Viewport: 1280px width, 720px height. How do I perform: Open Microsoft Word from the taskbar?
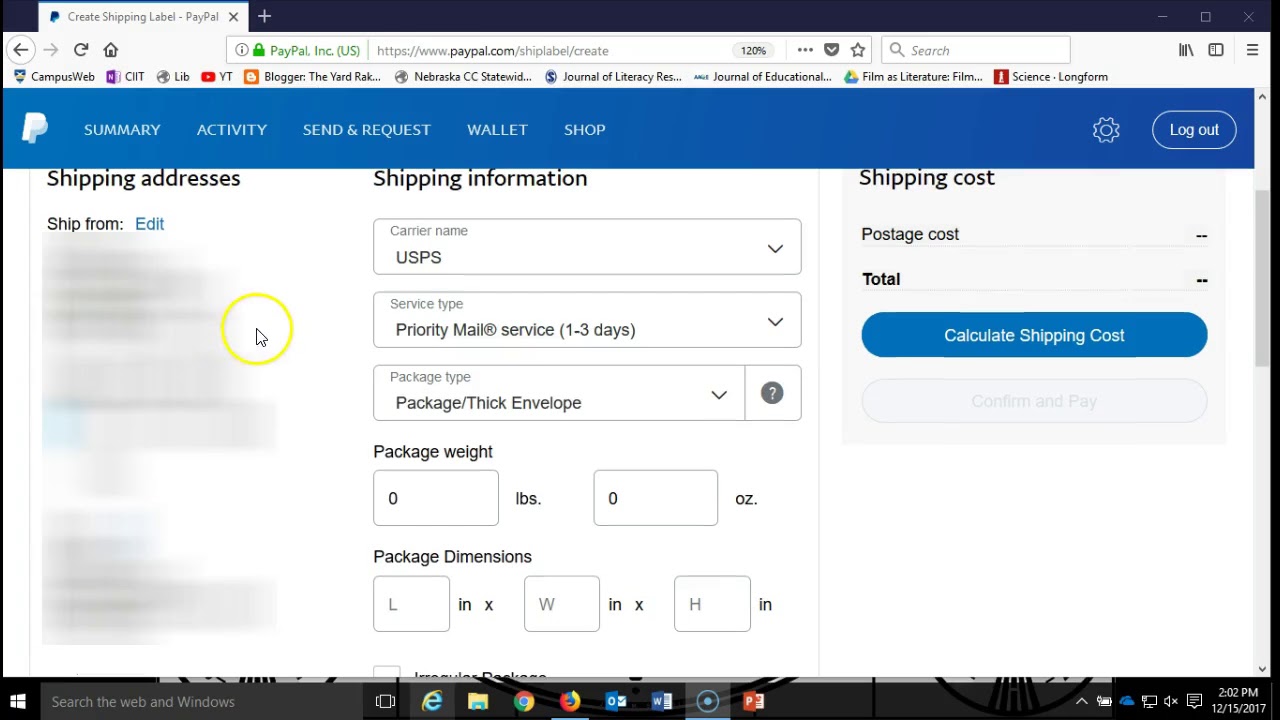[662, 701]
